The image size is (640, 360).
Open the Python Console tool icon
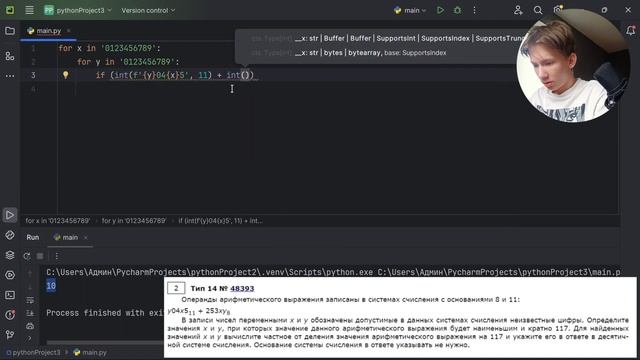click(x=10, y=275)
